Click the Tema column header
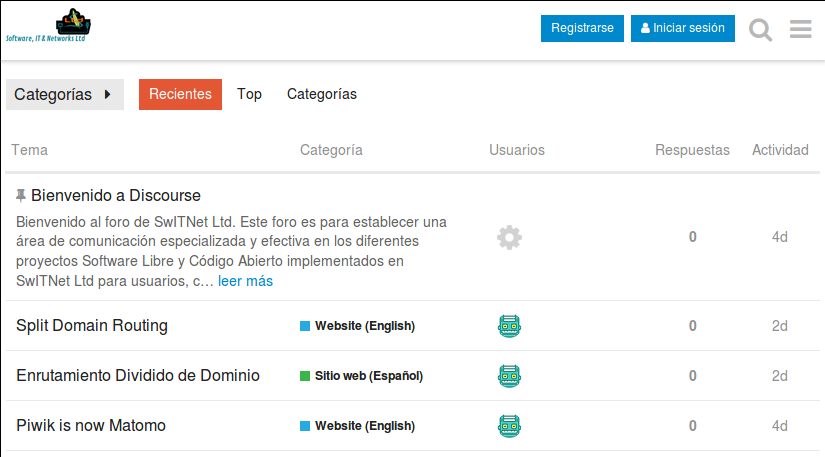 [29, 150]
